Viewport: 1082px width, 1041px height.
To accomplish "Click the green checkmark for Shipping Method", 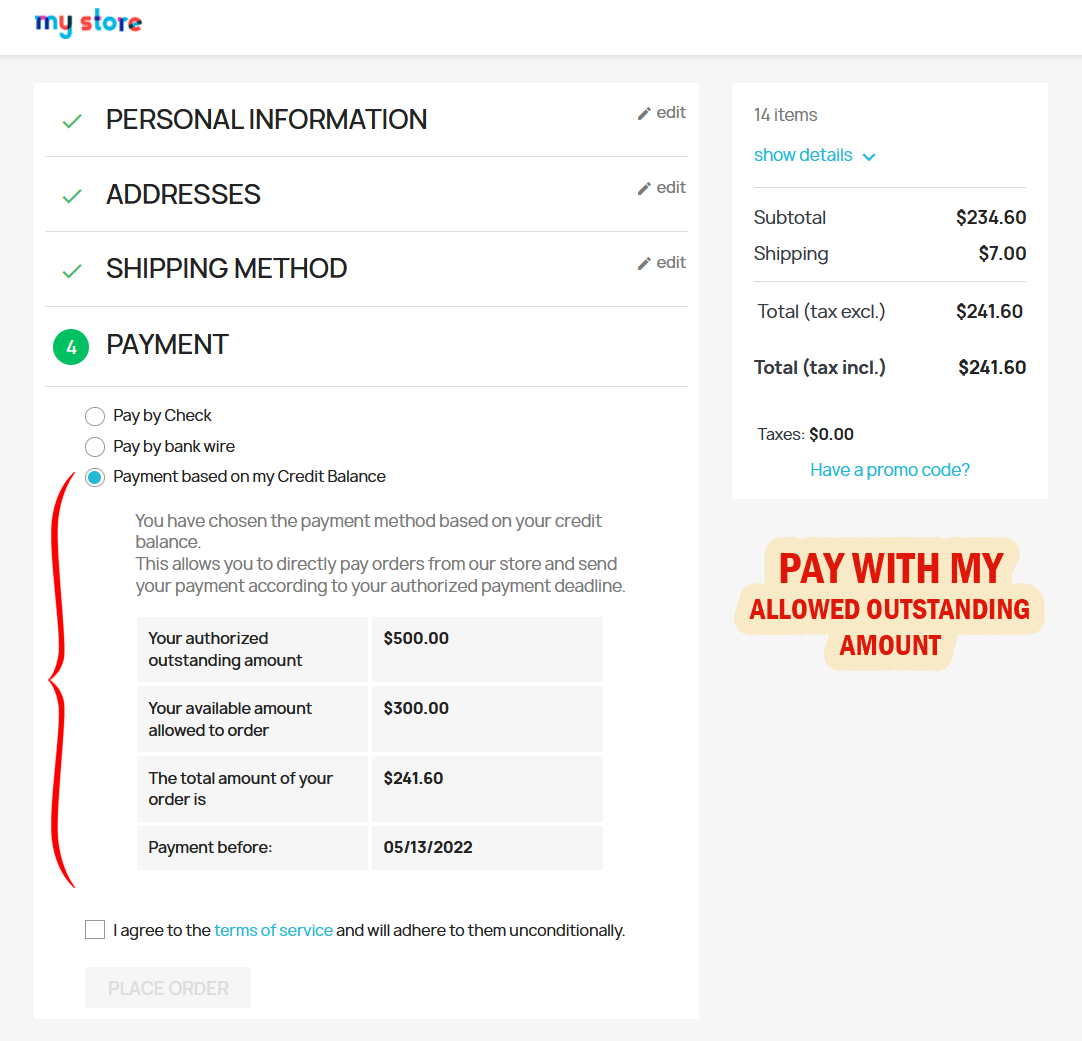I will (x=72, y=270).
